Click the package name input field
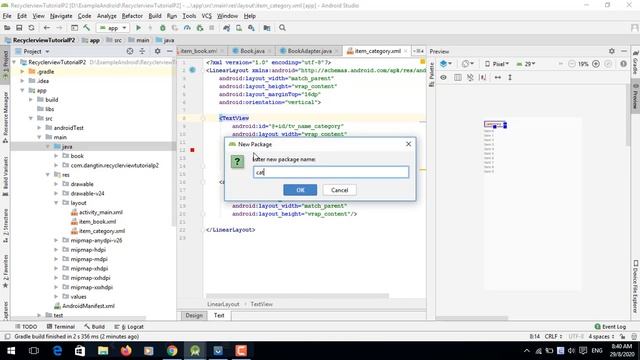 (331, 172)
